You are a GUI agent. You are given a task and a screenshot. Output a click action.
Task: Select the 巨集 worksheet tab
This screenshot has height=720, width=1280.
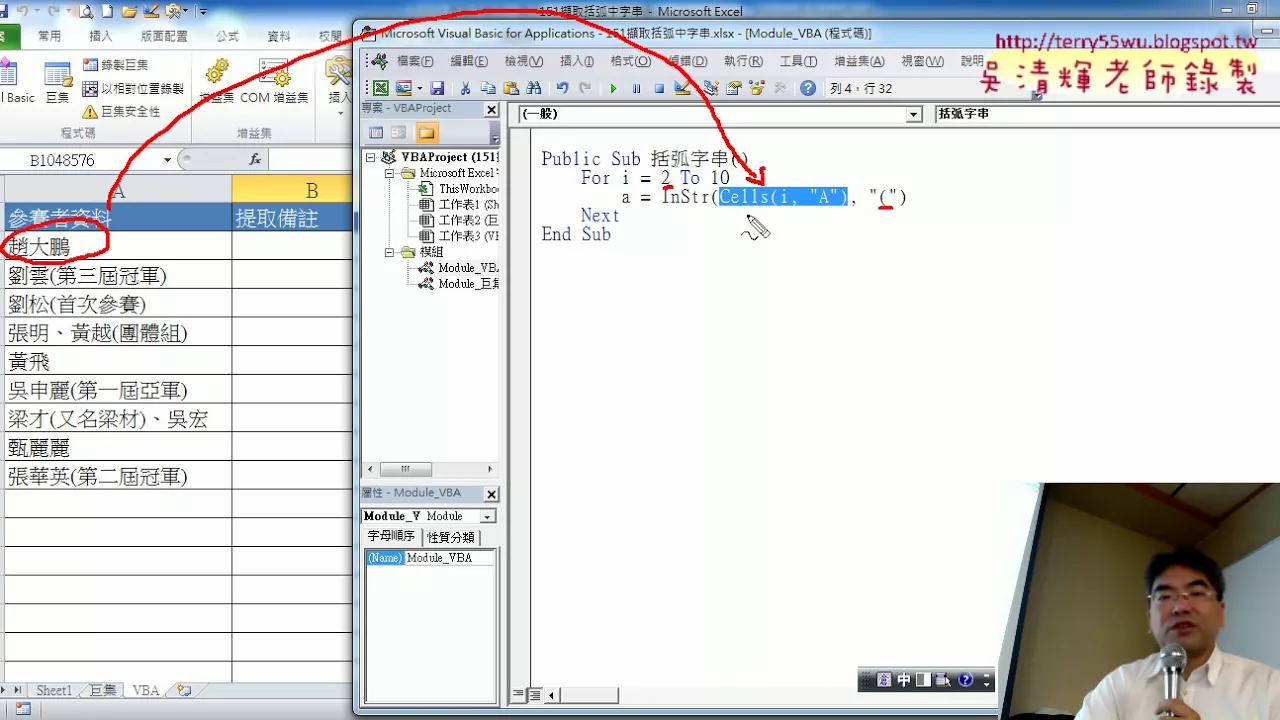[x=103, y=691]
